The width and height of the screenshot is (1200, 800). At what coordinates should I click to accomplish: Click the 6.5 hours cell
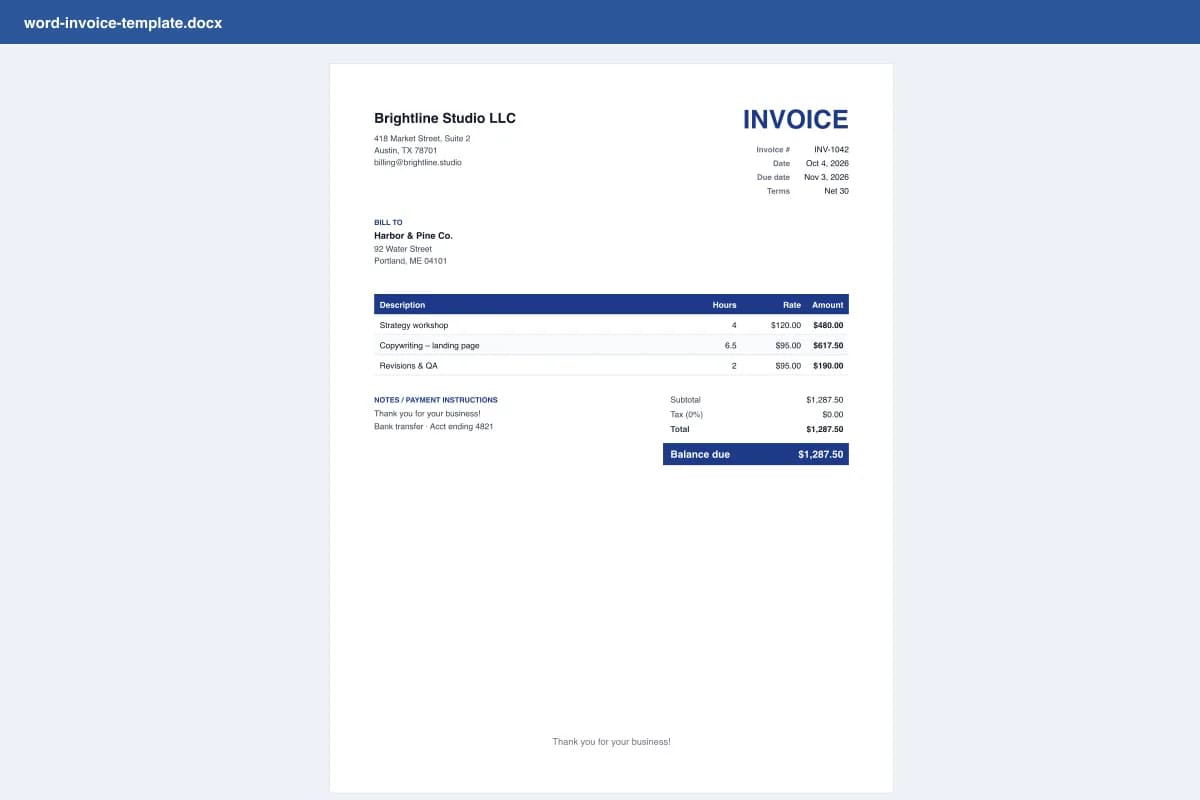(x=730, y=345)
